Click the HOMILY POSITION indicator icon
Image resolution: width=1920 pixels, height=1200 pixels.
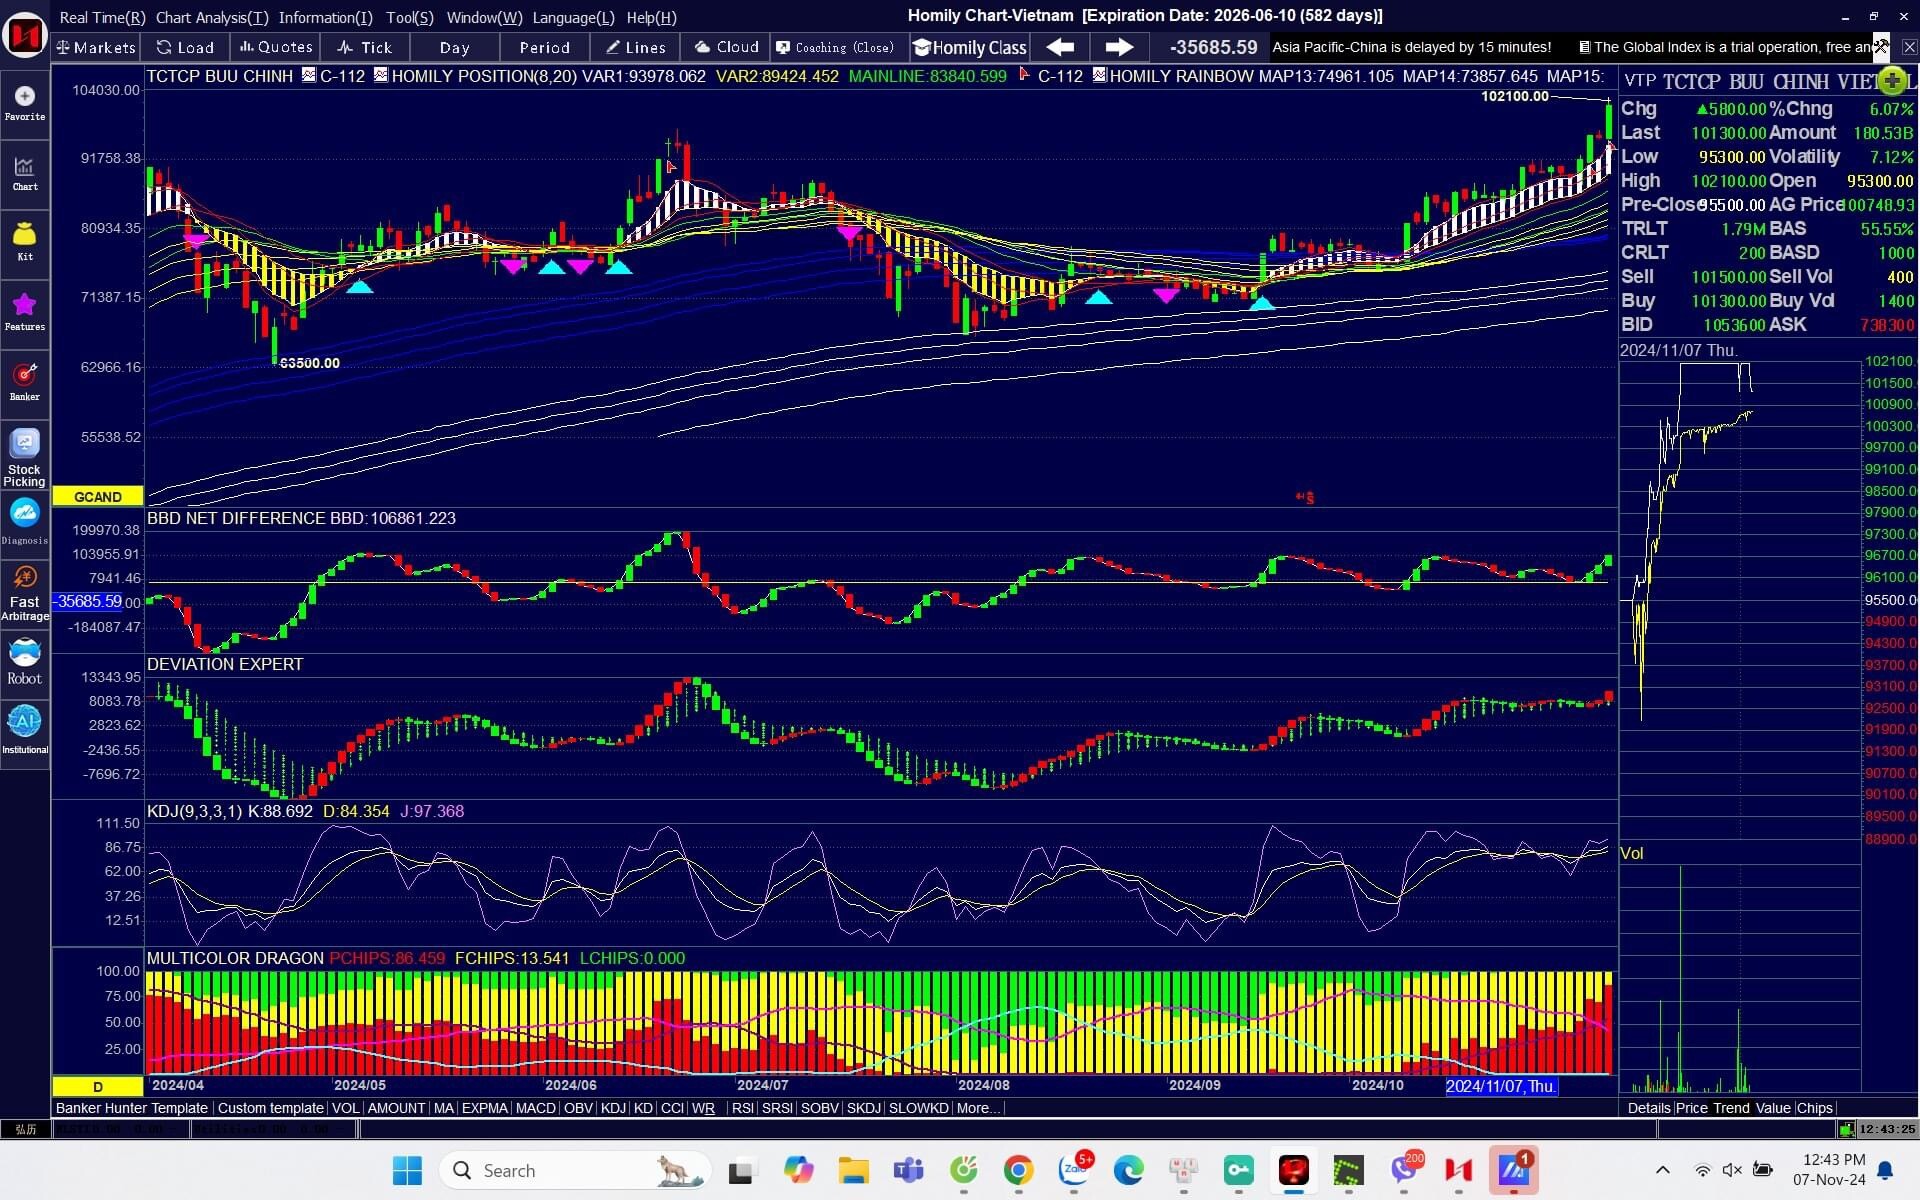[380, 75]
